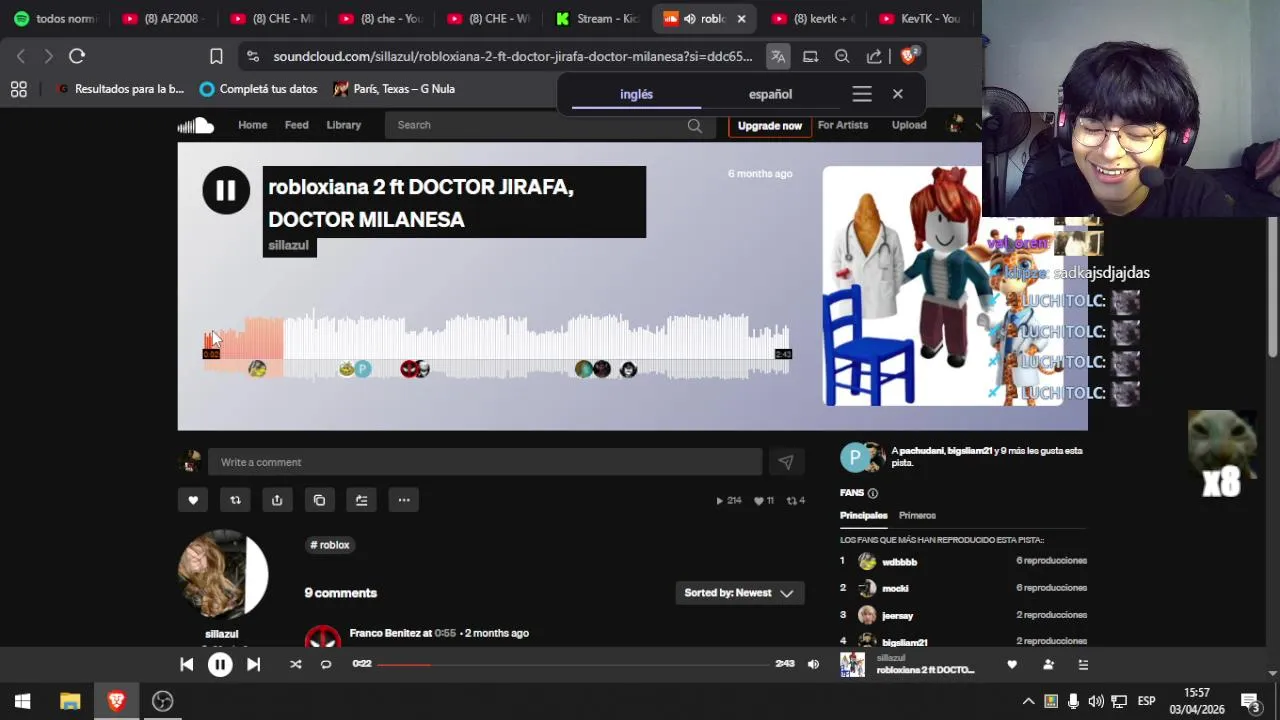This screenshot has height=720, width=1280.
Task: Close the translate popup
Action: click(x=897, y=94)
